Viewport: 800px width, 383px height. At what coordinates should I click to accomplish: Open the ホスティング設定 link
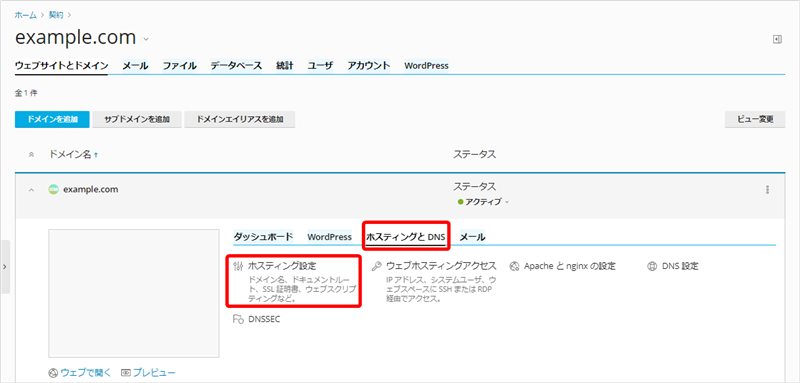pos(282,266)
